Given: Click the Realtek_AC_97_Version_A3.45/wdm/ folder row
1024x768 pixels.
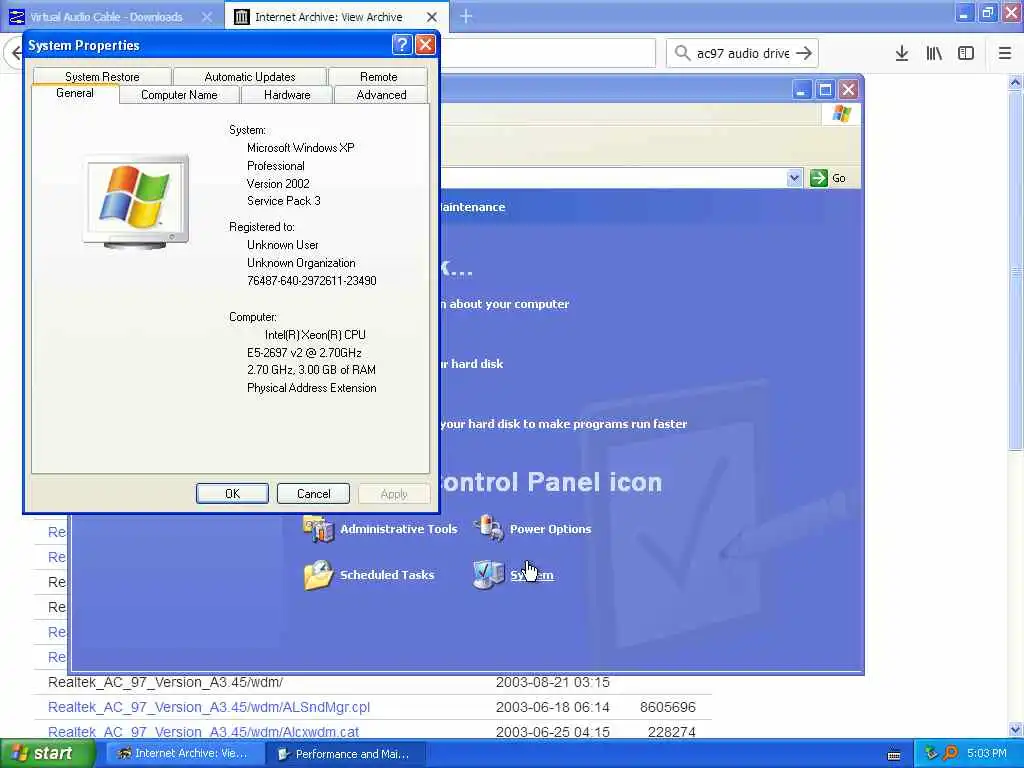Looking at the screenshot, I should click(372, 682).
